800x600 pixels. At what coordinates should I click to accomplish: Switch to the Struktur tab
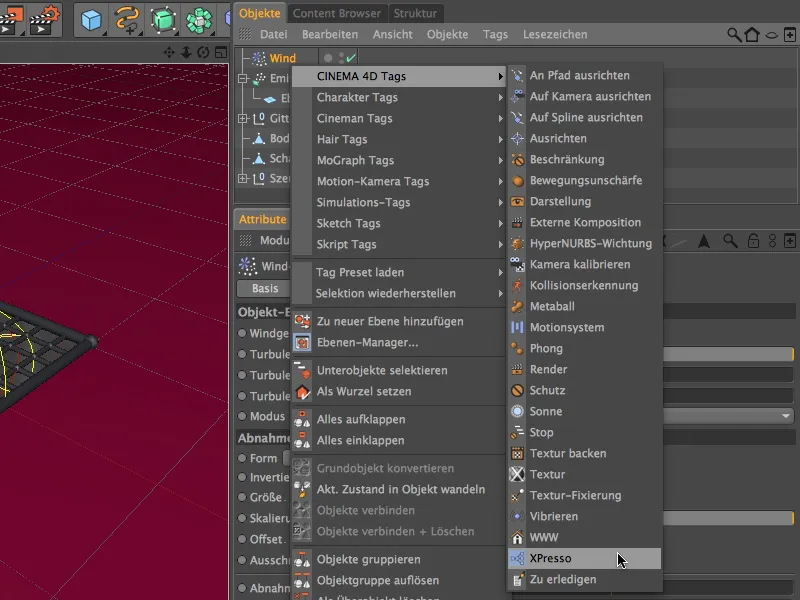pyautogui.click(x=415, y=13)
